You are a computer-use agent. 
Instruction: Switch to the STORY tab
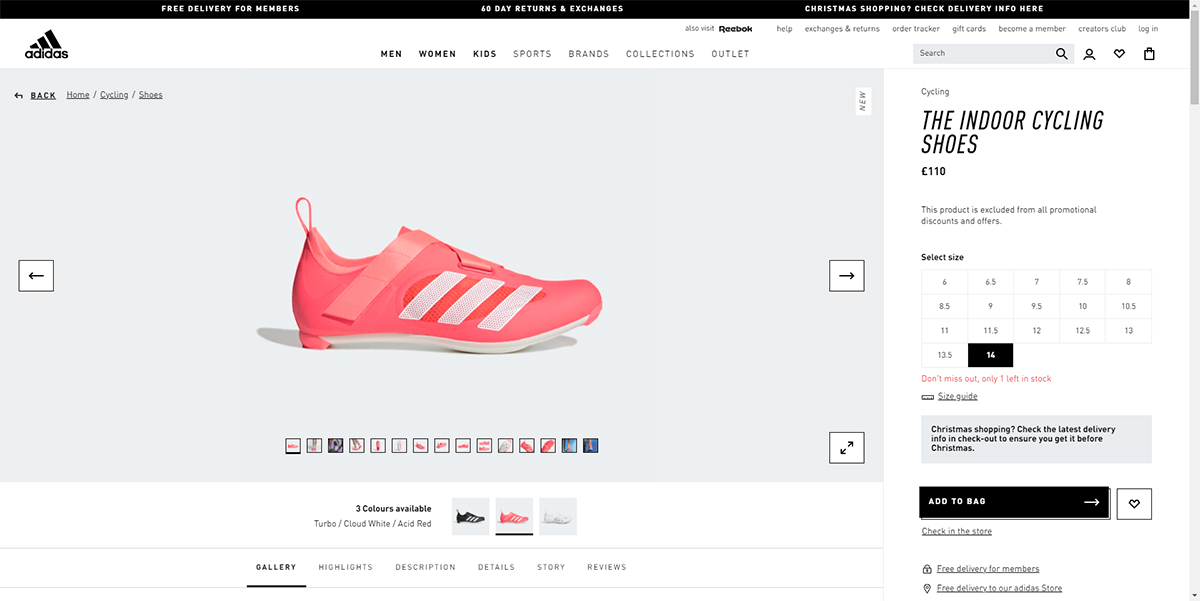pyautogui.click(x=551, y=567)
